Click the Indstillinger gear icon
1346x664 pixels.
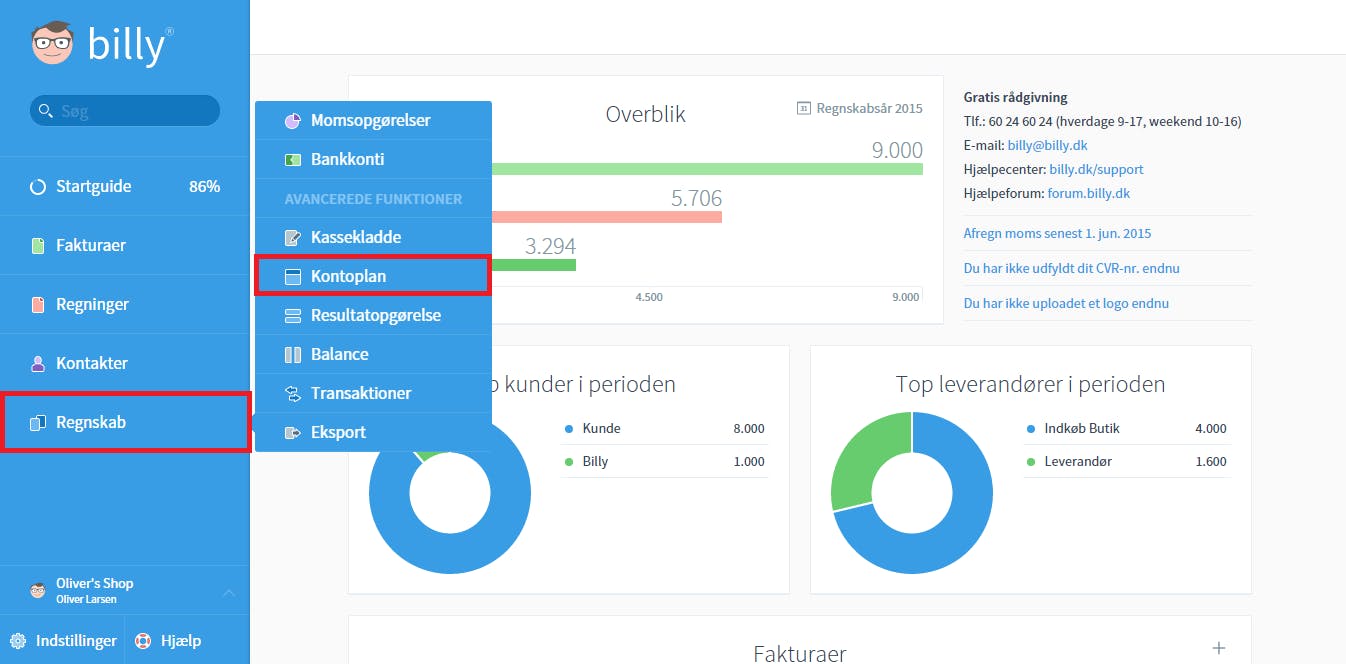[x=18, y=641]
